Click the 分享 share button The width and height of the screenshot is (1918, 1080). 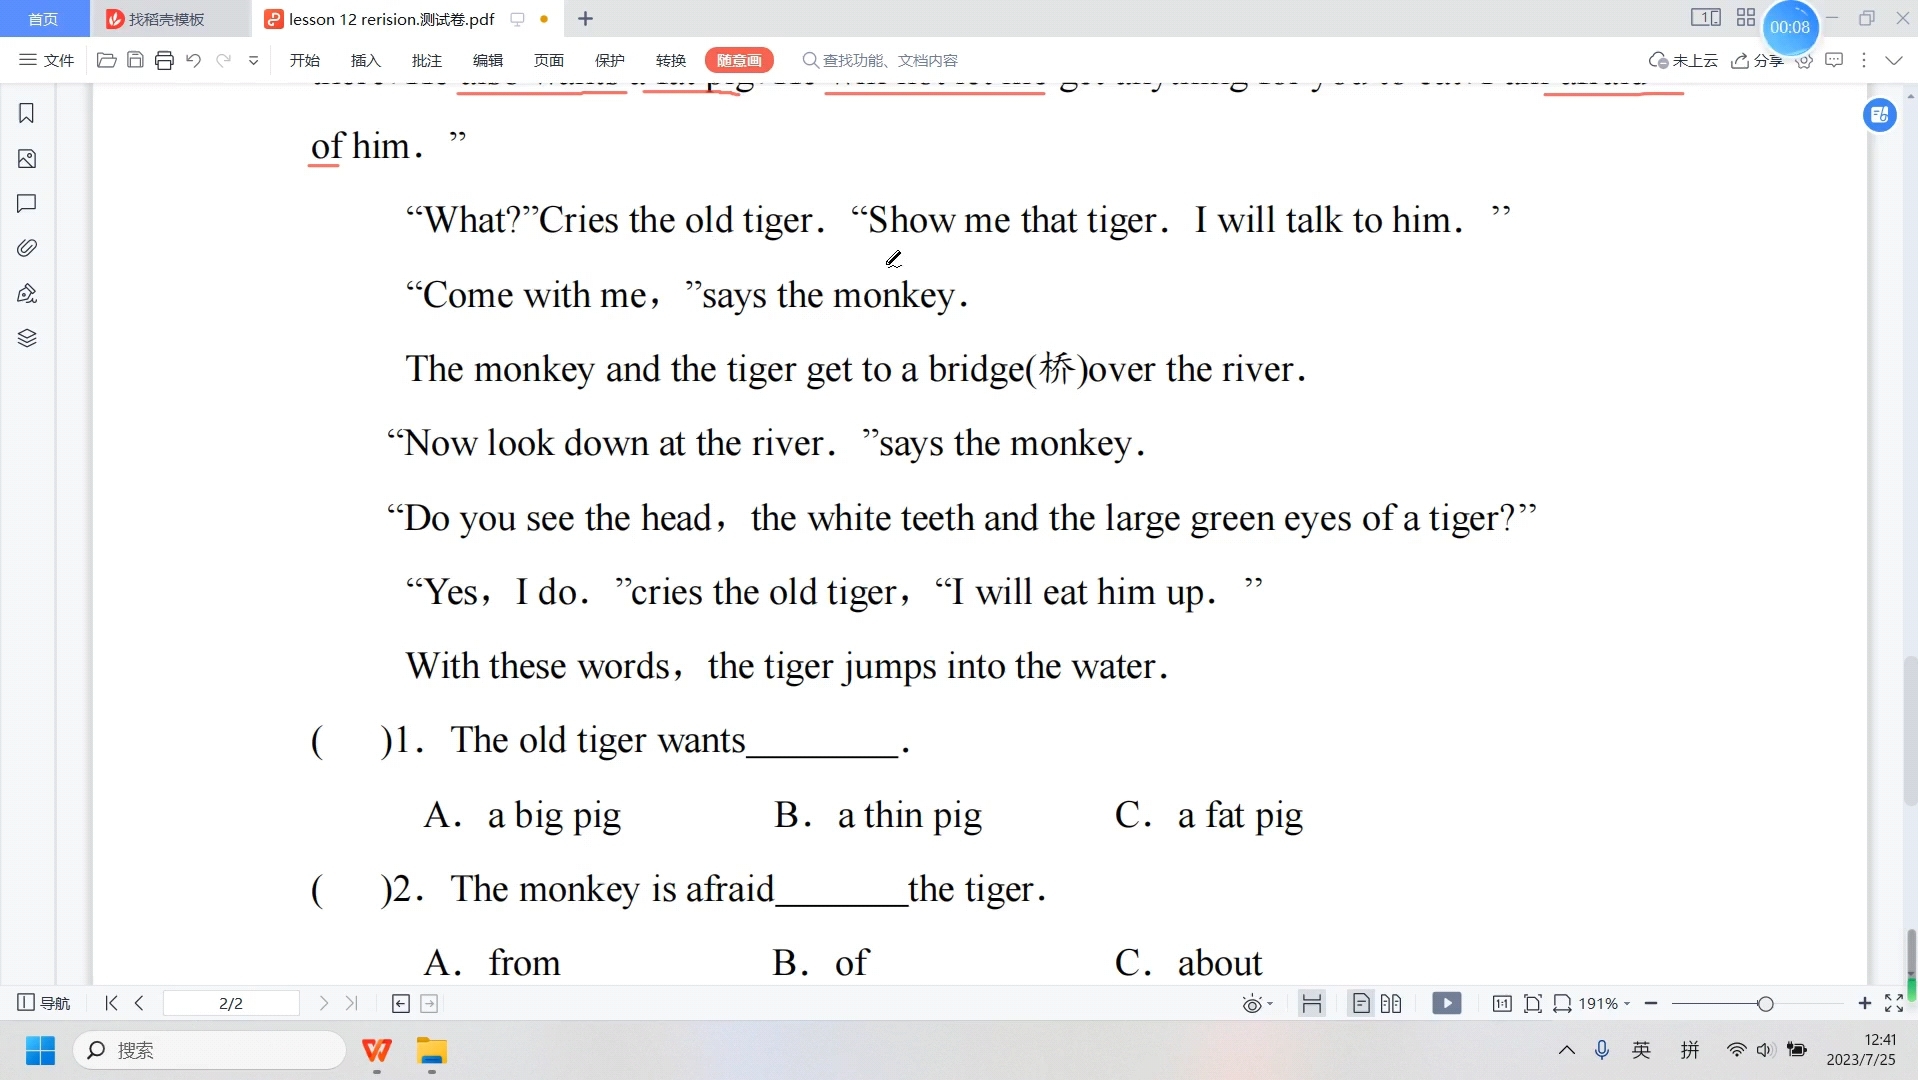point(1757,60)
